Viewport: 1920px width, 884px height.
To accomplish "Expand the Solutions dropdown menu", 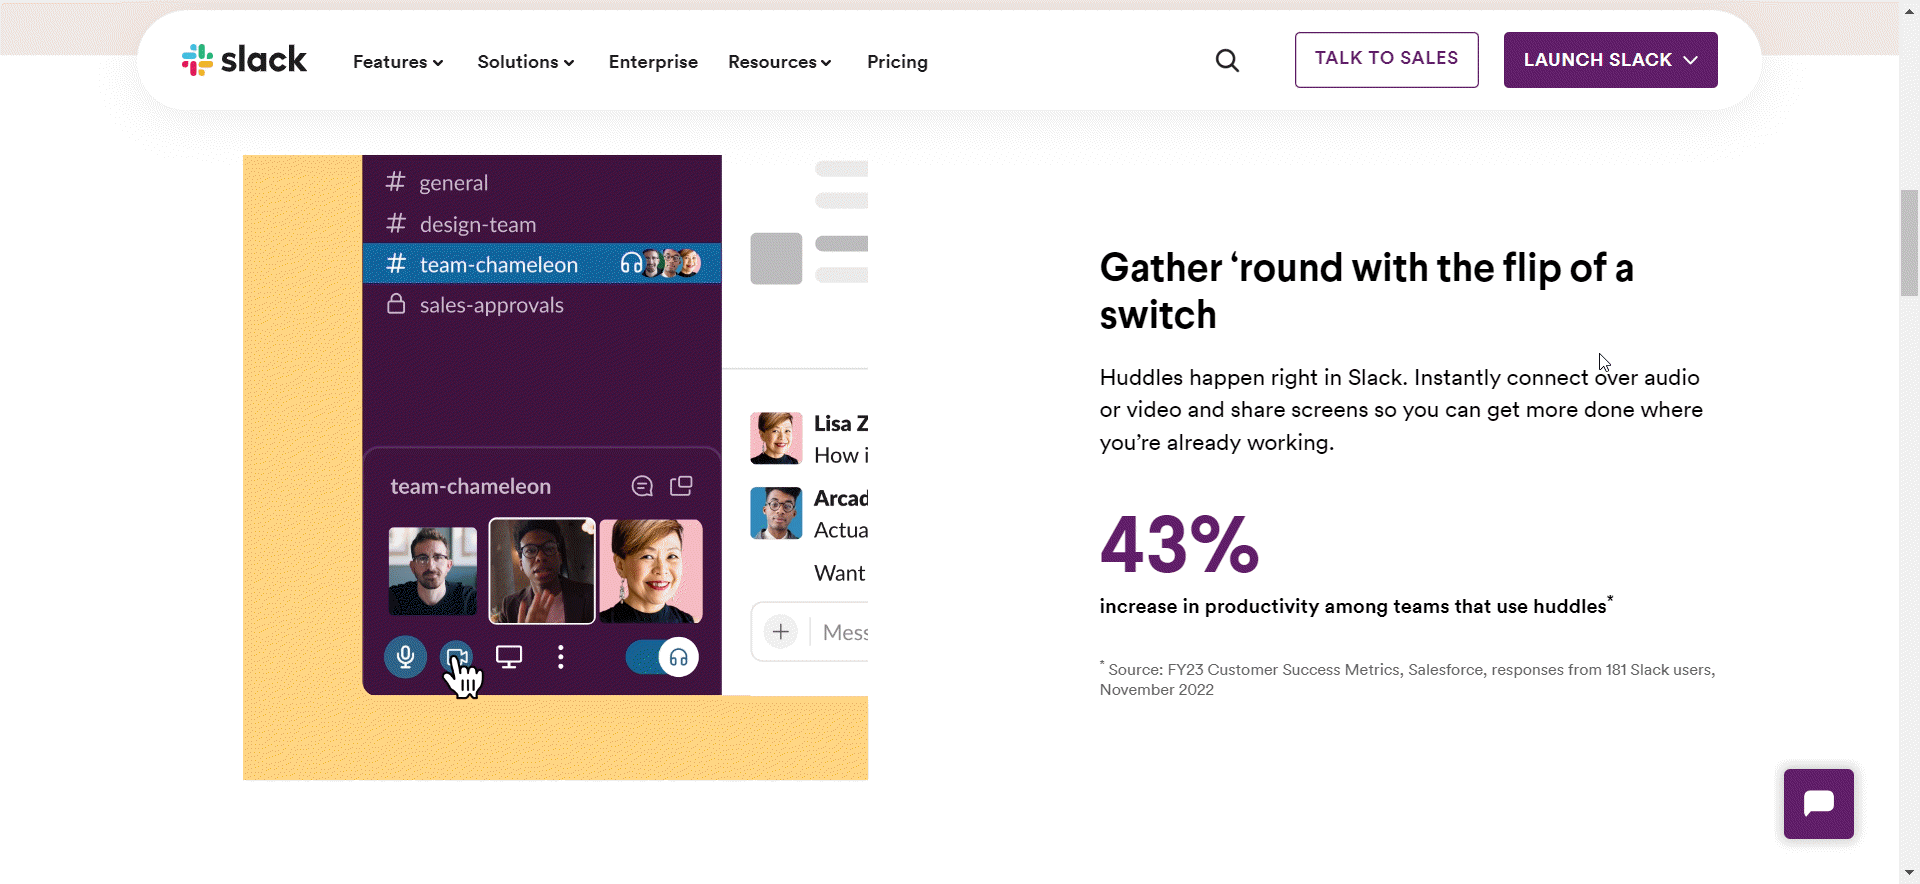I will point(526,62).
